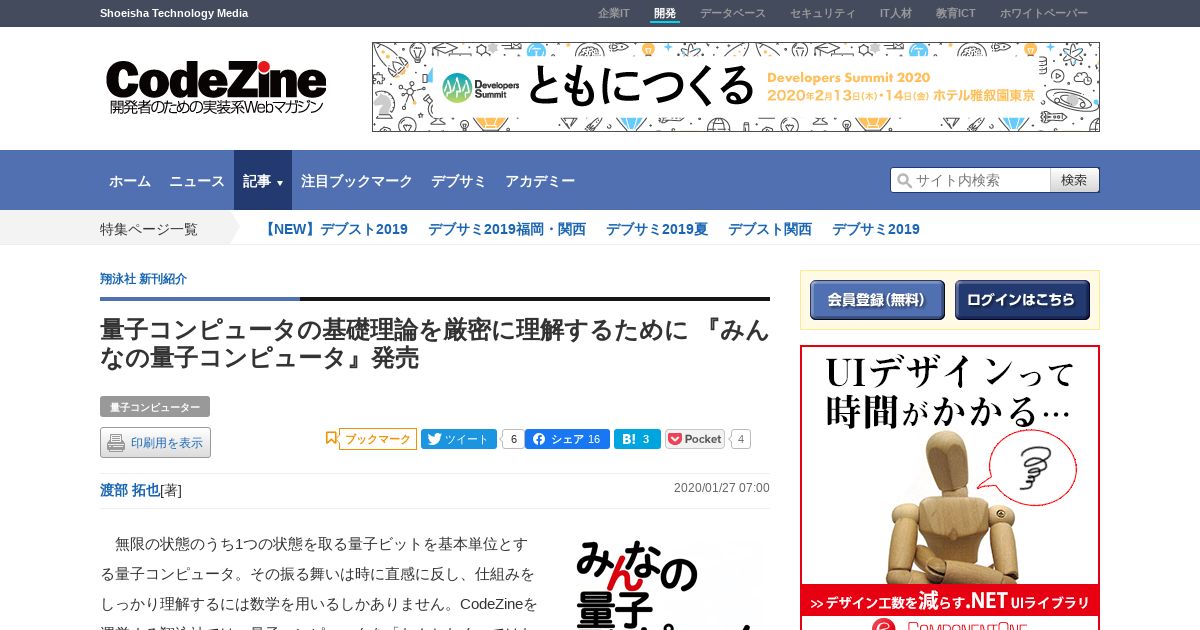The height and width of the screenshot is (630, 1200).
Task: Switch to the データベース tab
Action: [733, 13]
